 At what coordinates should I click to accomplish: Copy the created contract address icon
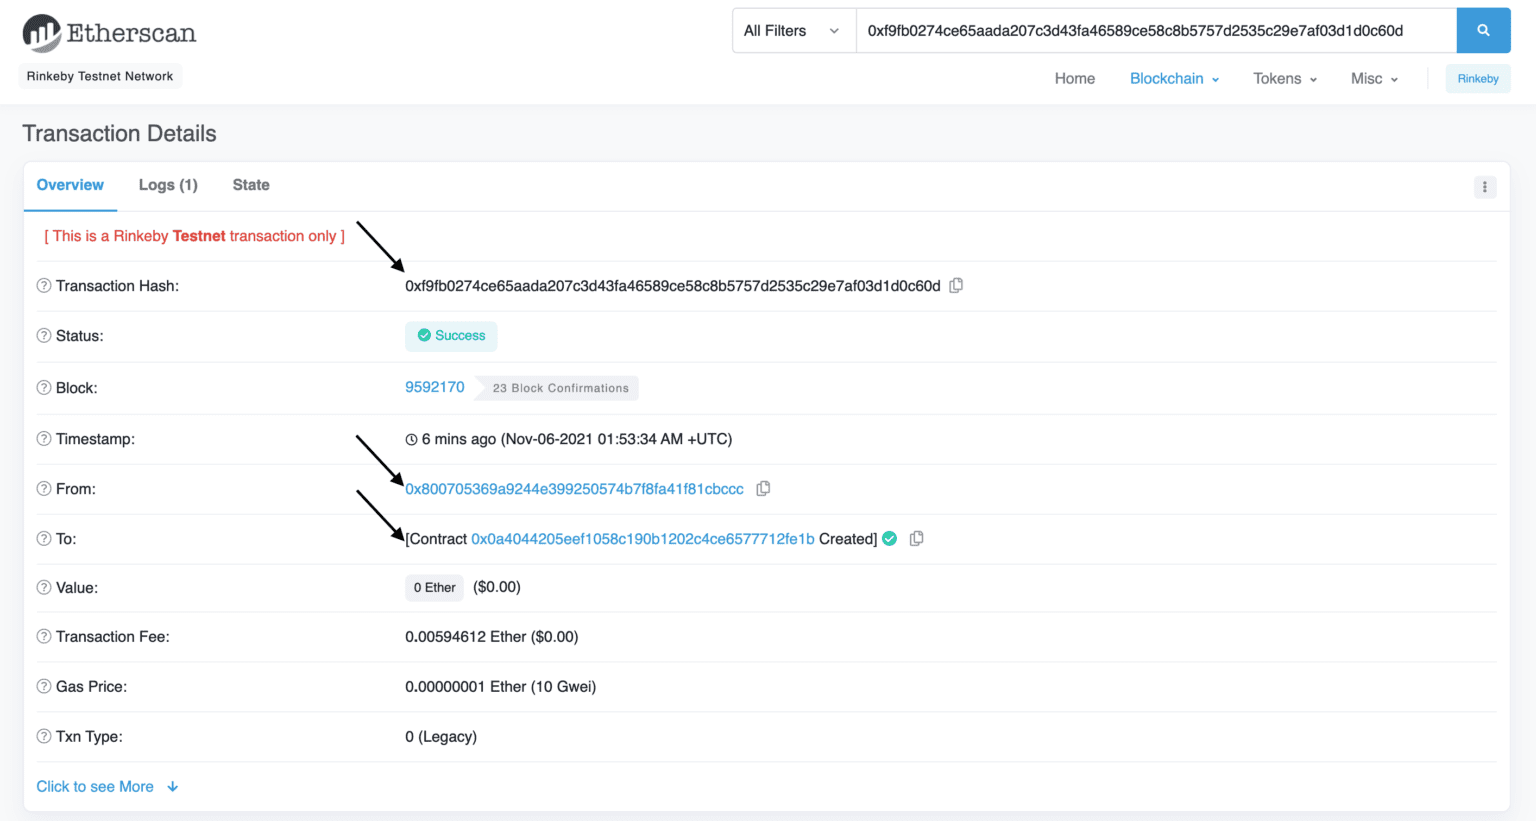pyautogui.click(x=917, y=538)
